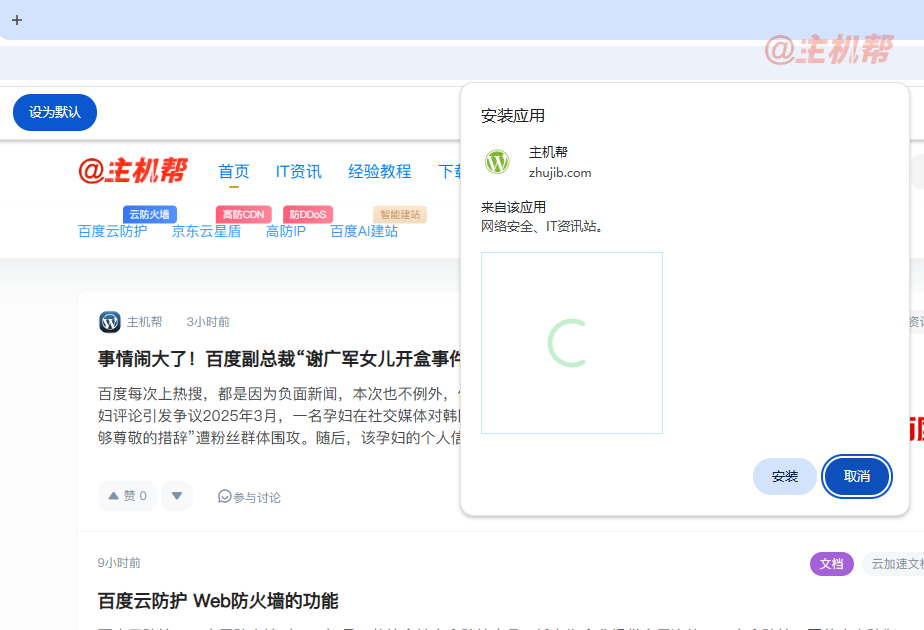Screen dimensions: 924x630
Task: Open article 百度云防护 Web防火墙的功能
Action: pos(218,601)
